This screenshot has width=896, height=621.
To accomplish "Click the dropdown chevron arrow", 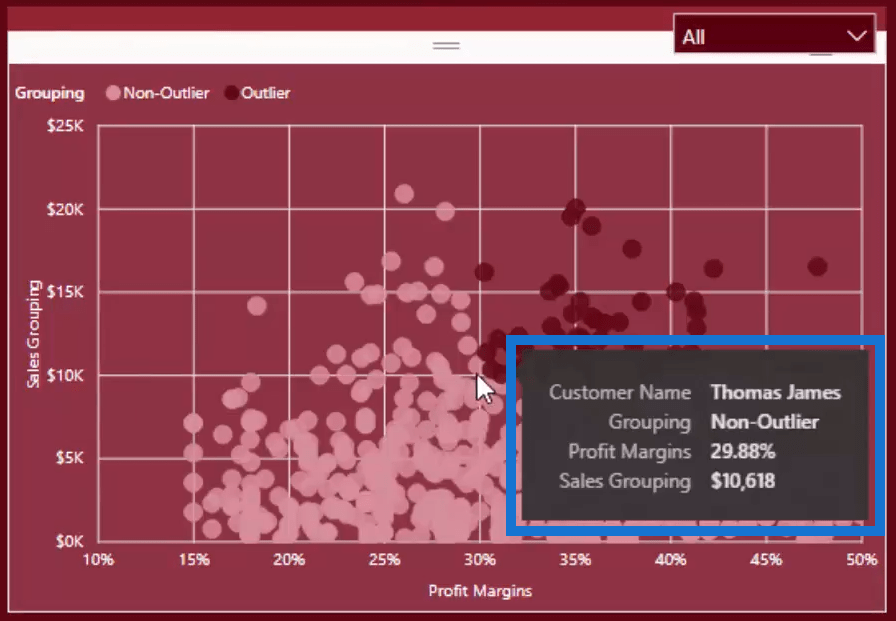I will (857, 37).
